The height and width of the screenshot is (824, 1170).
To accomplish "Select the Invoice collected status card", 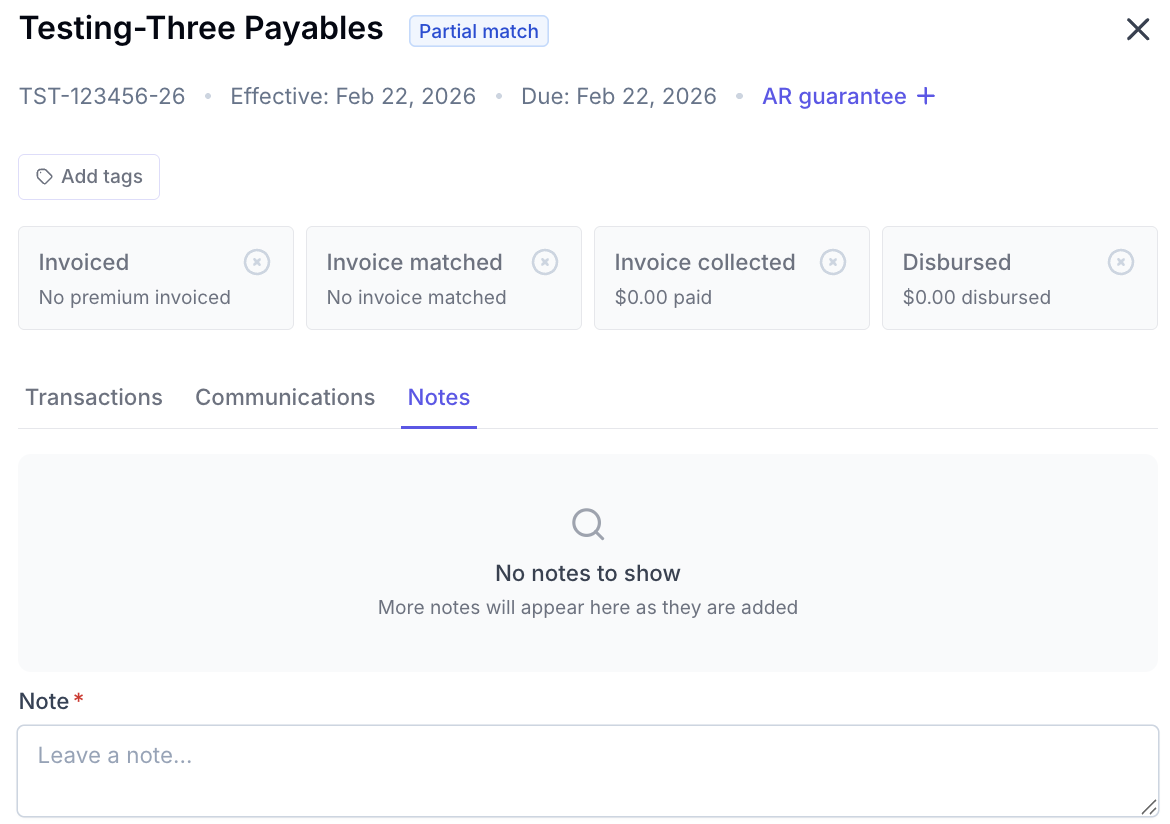I will (732, 278).
